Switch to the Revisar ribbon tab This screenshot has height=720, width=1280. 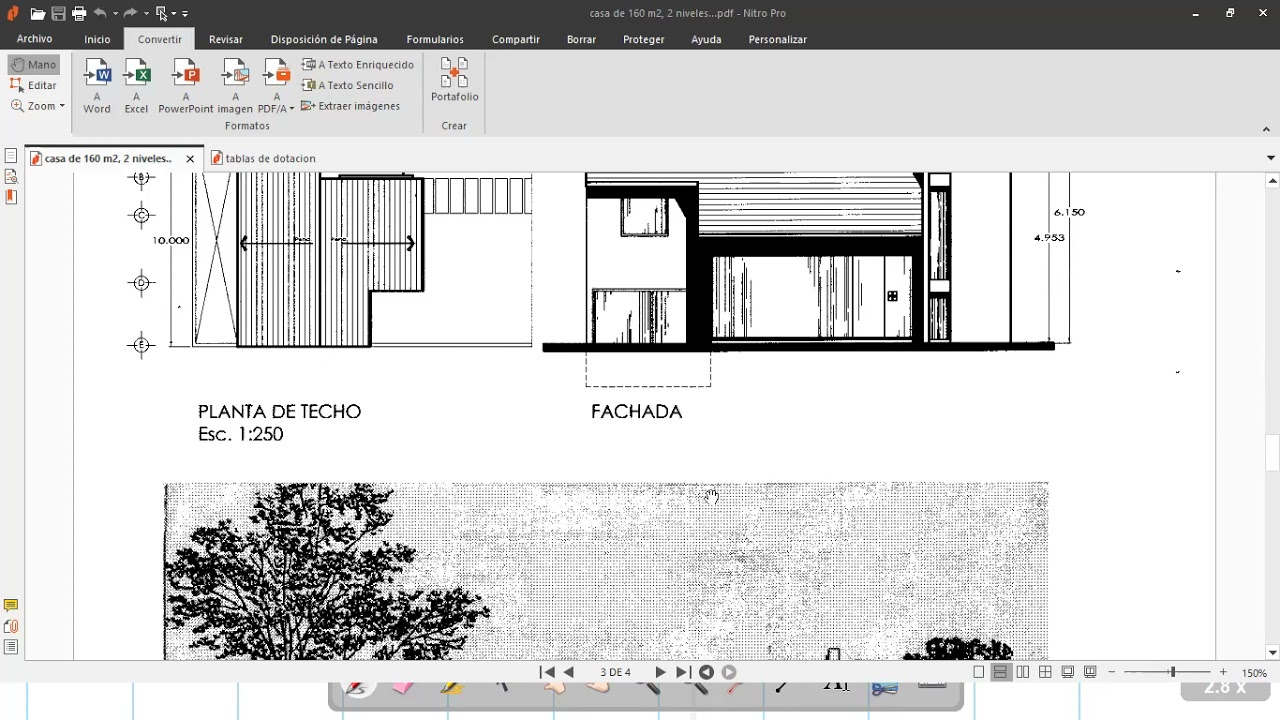point(226,39)
